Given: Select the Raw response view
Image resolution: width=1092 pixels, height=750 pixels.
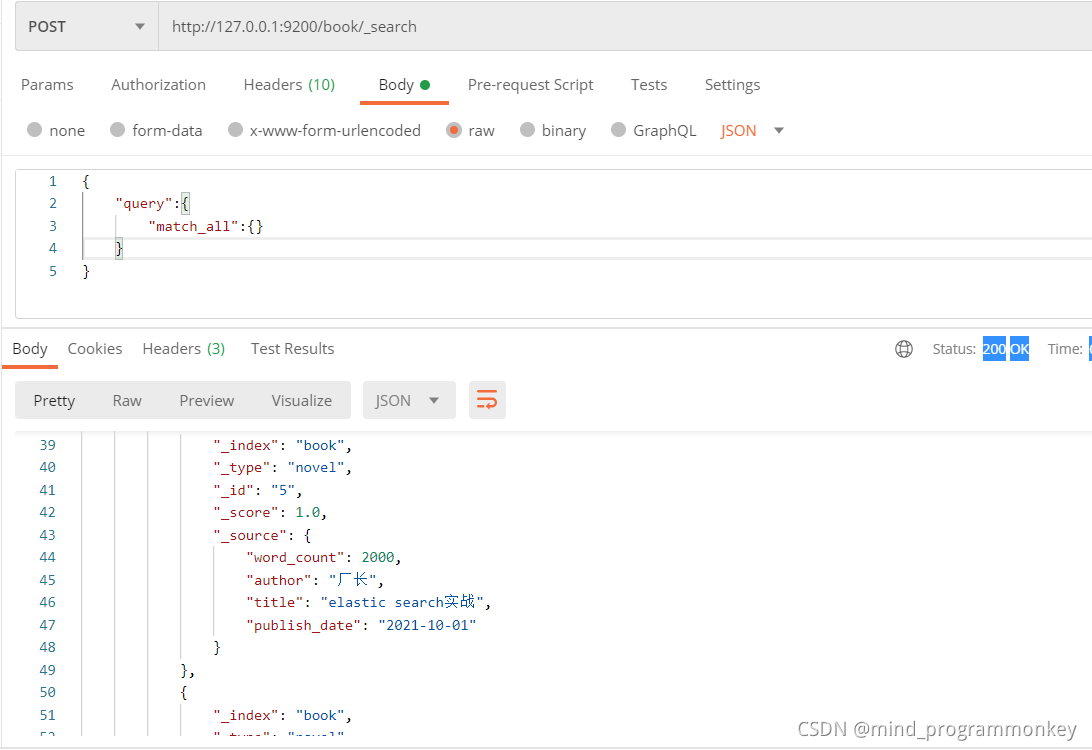Looking at the screenshot, I should (127, 400).
